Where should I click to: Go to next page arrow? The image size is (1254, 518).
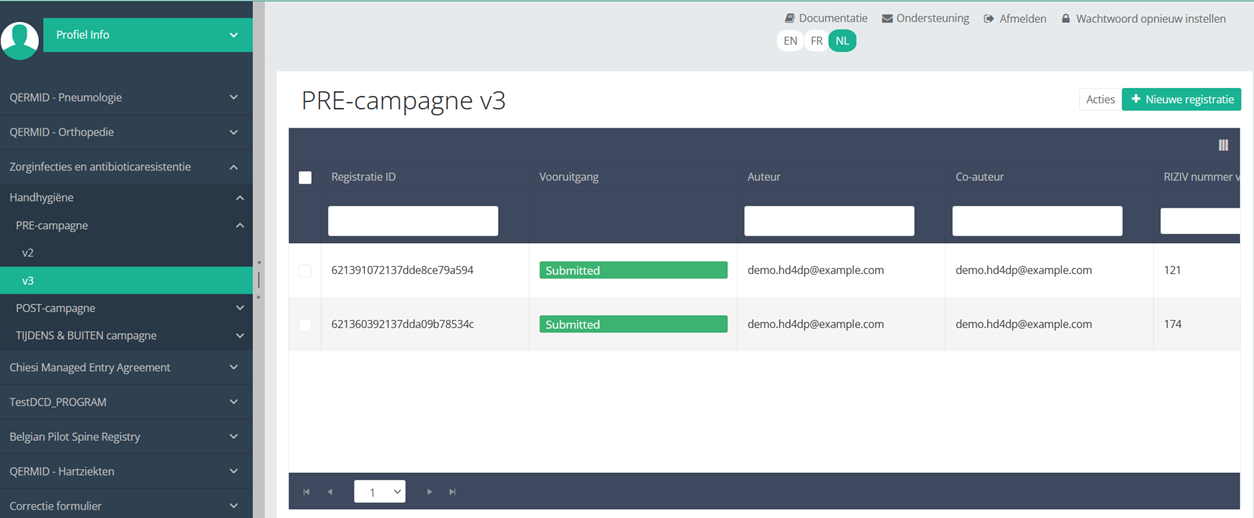(x=429, y=492)
